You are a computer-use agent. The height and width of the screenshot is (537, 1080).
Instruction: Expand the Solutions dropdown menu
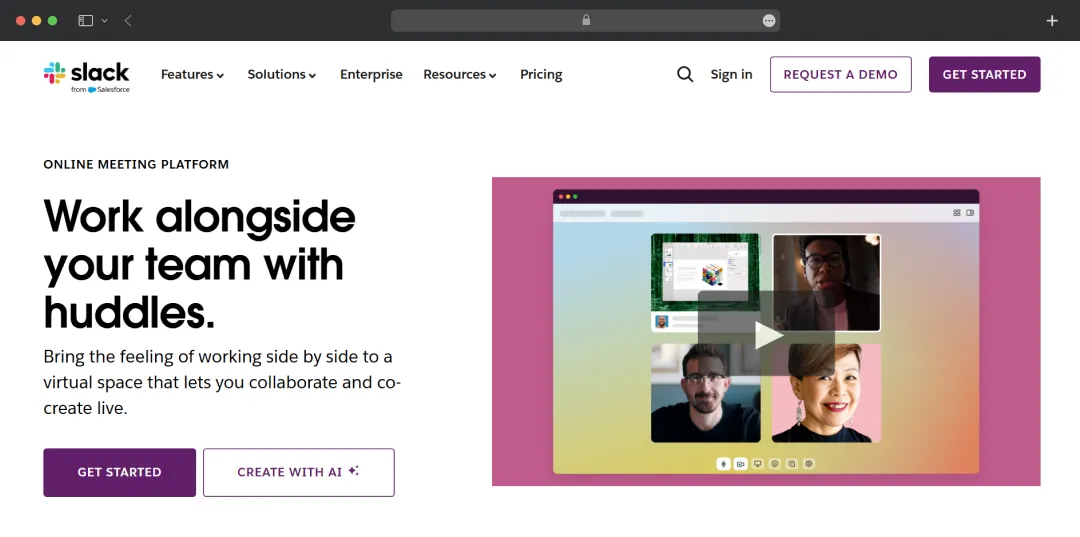[282, 74]
